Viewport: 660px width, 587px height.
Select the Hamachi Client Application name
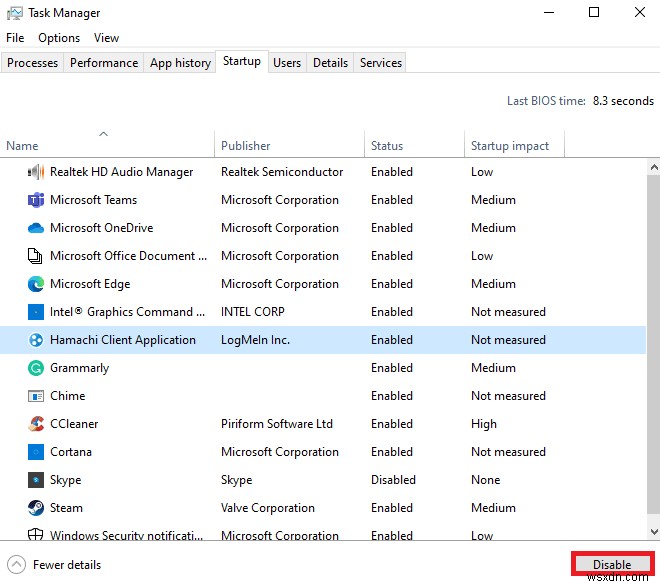pyautogui.click(x=123, y=340)
